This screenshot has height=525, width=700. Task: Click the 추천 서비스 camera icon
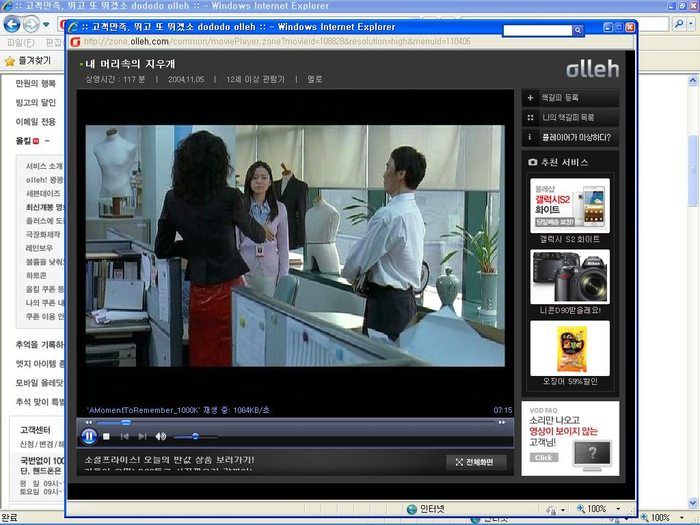[x=533, y=162]
